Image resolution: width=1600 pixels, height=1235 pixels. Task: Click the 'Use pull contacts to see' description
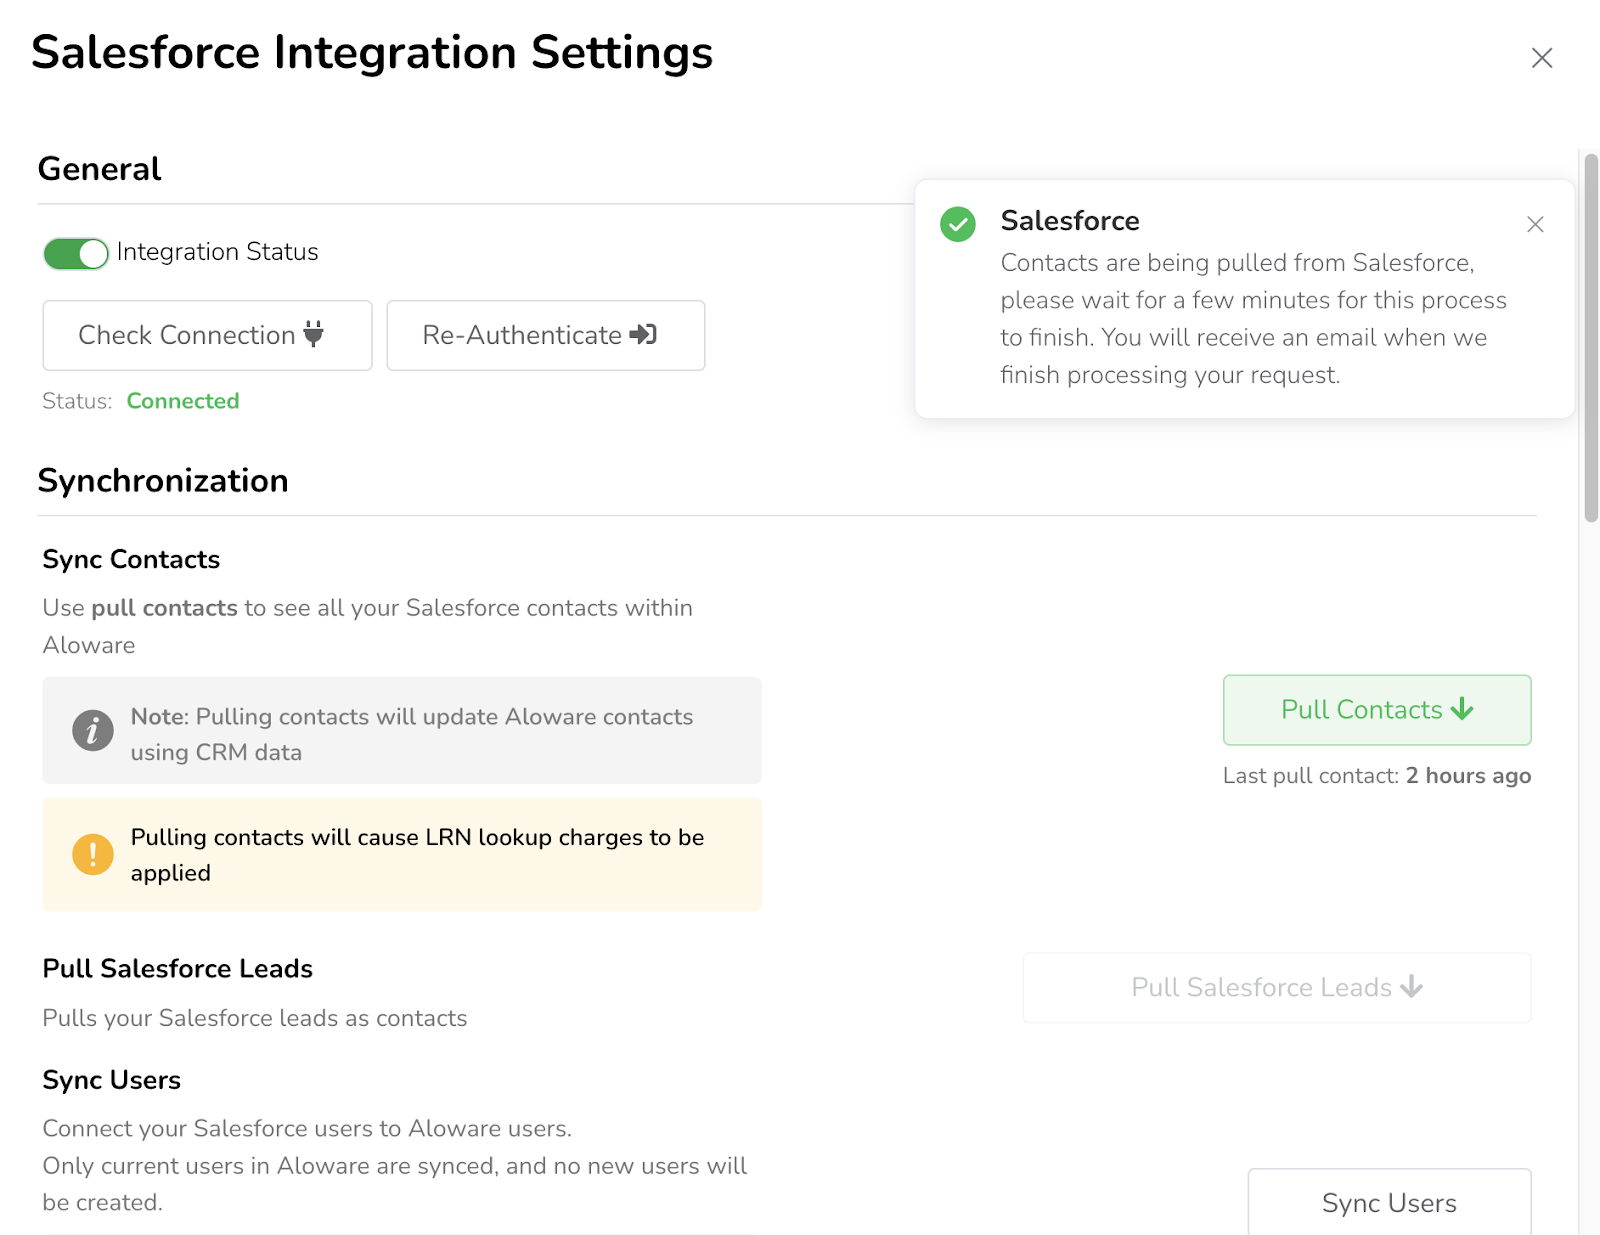click(x=368, y=626)
